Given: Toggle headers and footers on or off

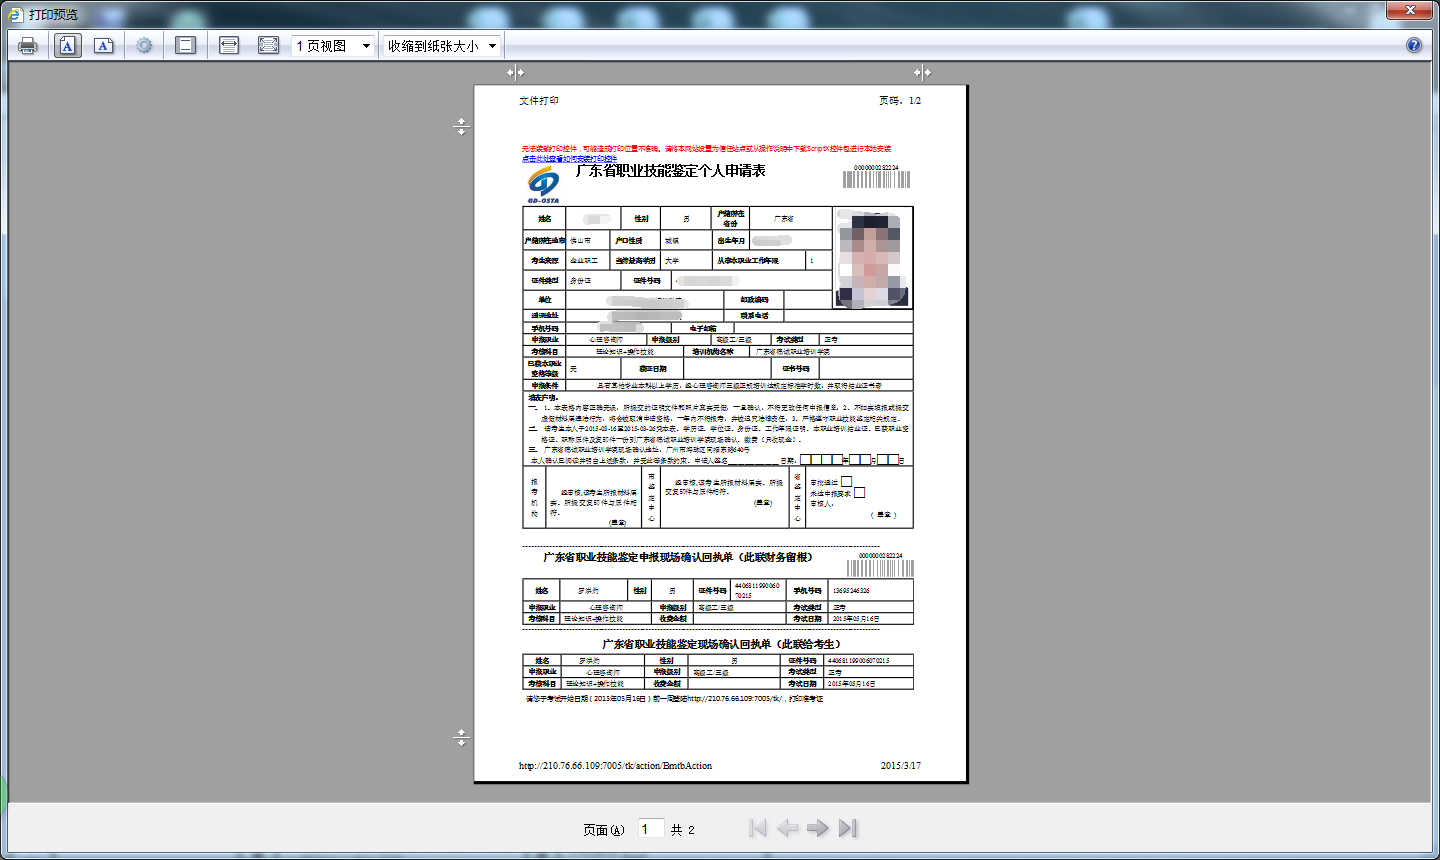Looking at the screenshot, I should (185, 46).
